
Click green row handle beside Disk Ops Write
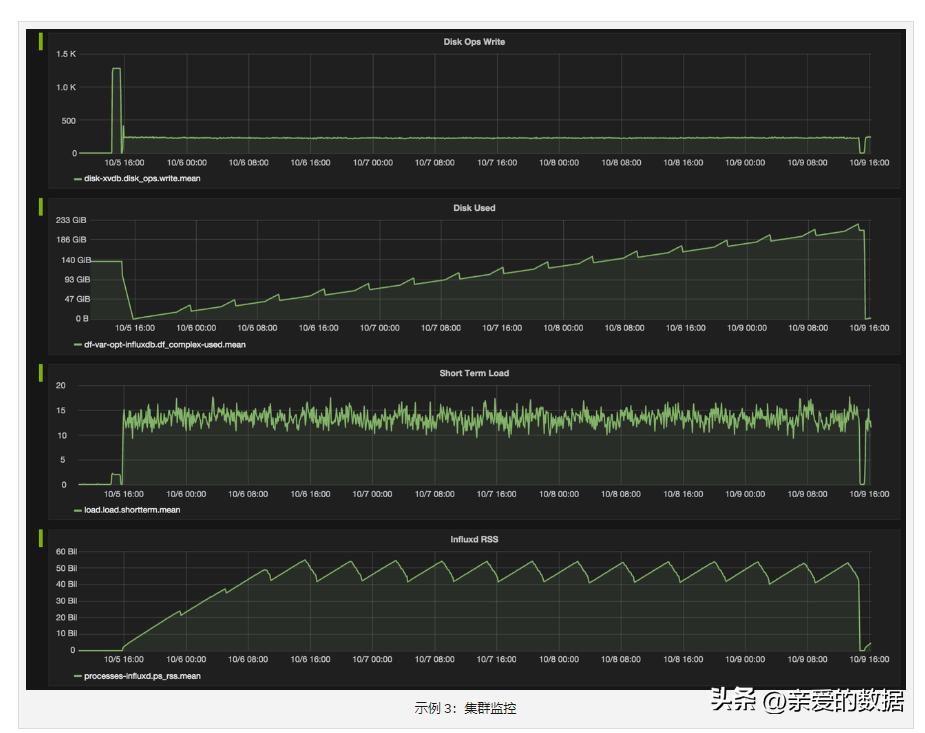coord(41,41)
